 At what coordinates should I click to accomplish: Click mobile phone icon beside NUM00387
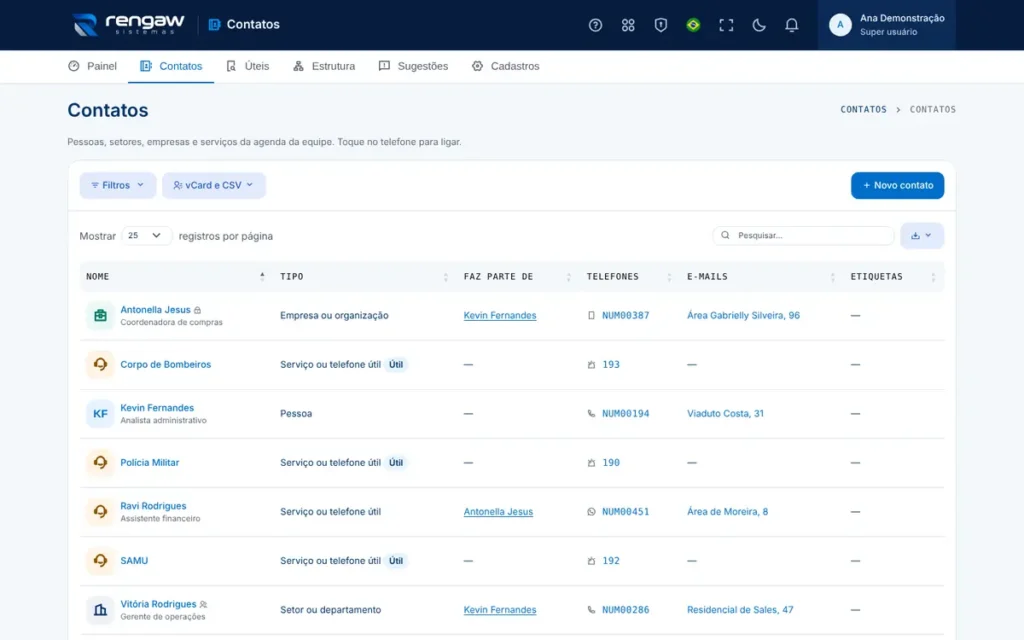591,315
